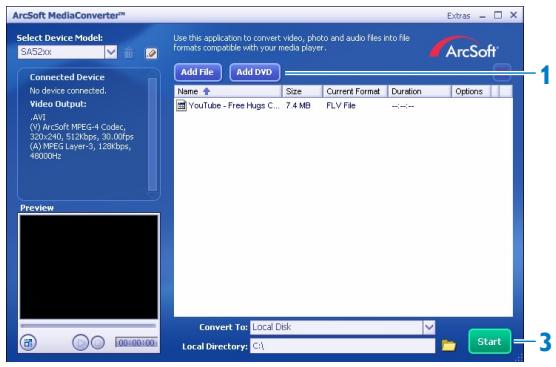Expand the Convert To dropdown arrow
Viewport: 556px width, 367px height.
pos(429,327)
